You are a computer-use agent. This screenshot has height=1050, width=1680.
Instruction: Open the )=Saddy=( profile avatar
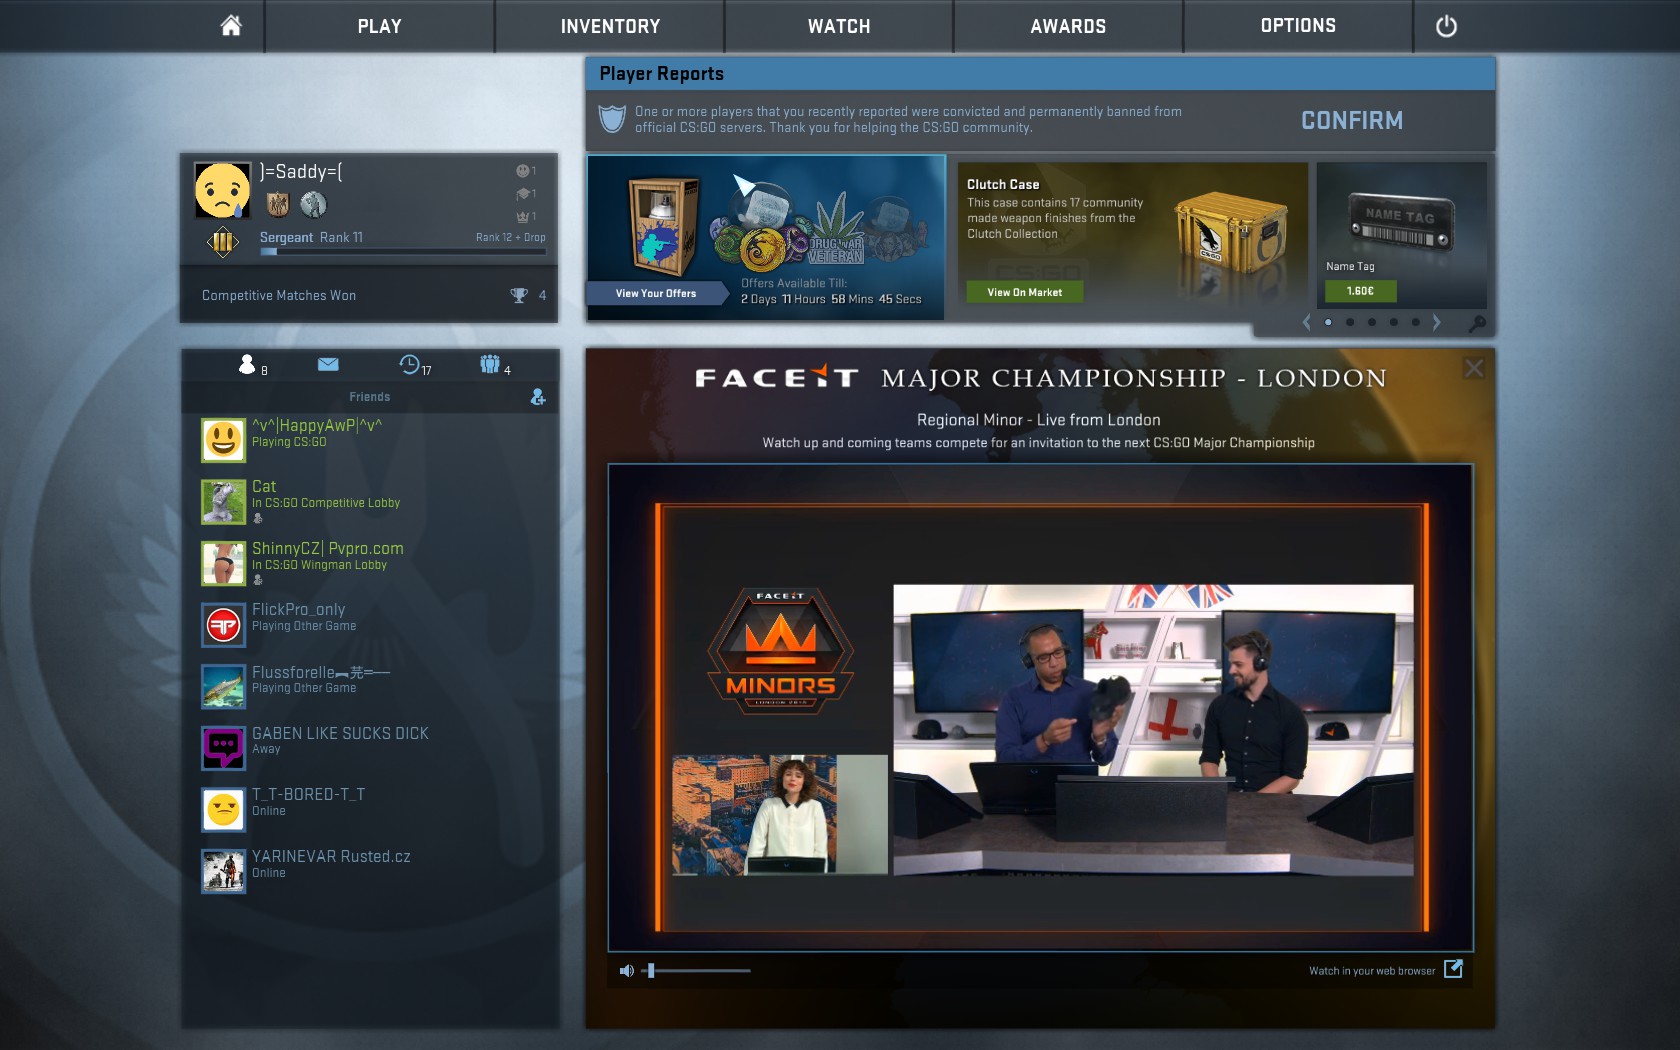click(x=222, y=190)
